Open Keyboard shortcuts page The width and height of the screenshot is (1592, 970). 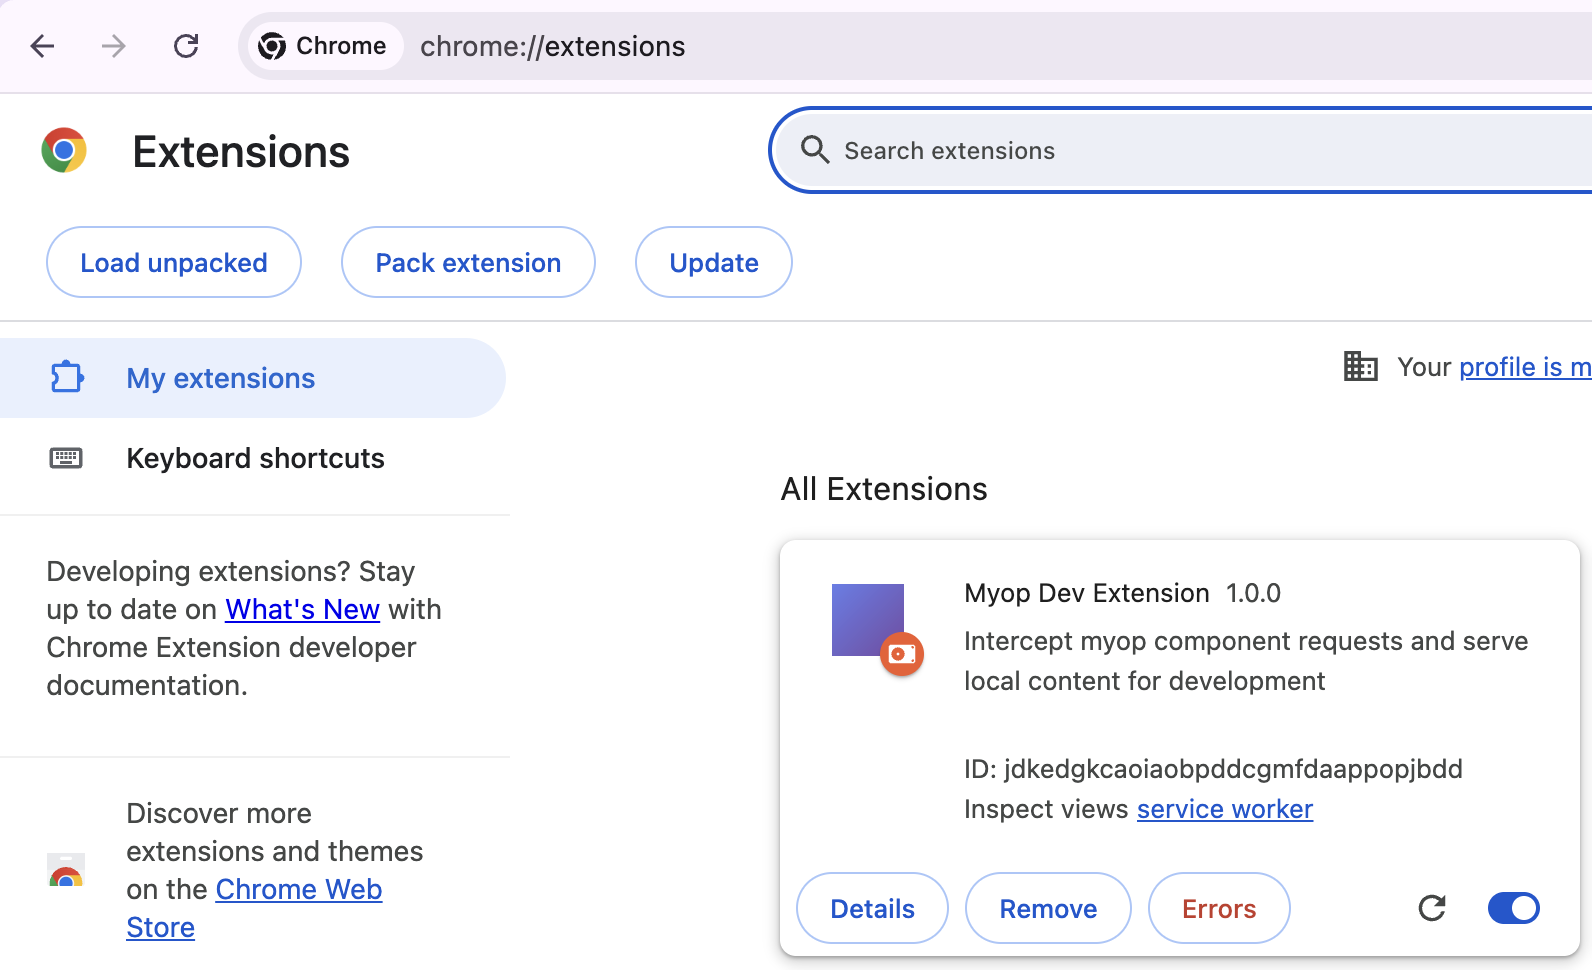point(255,458)
